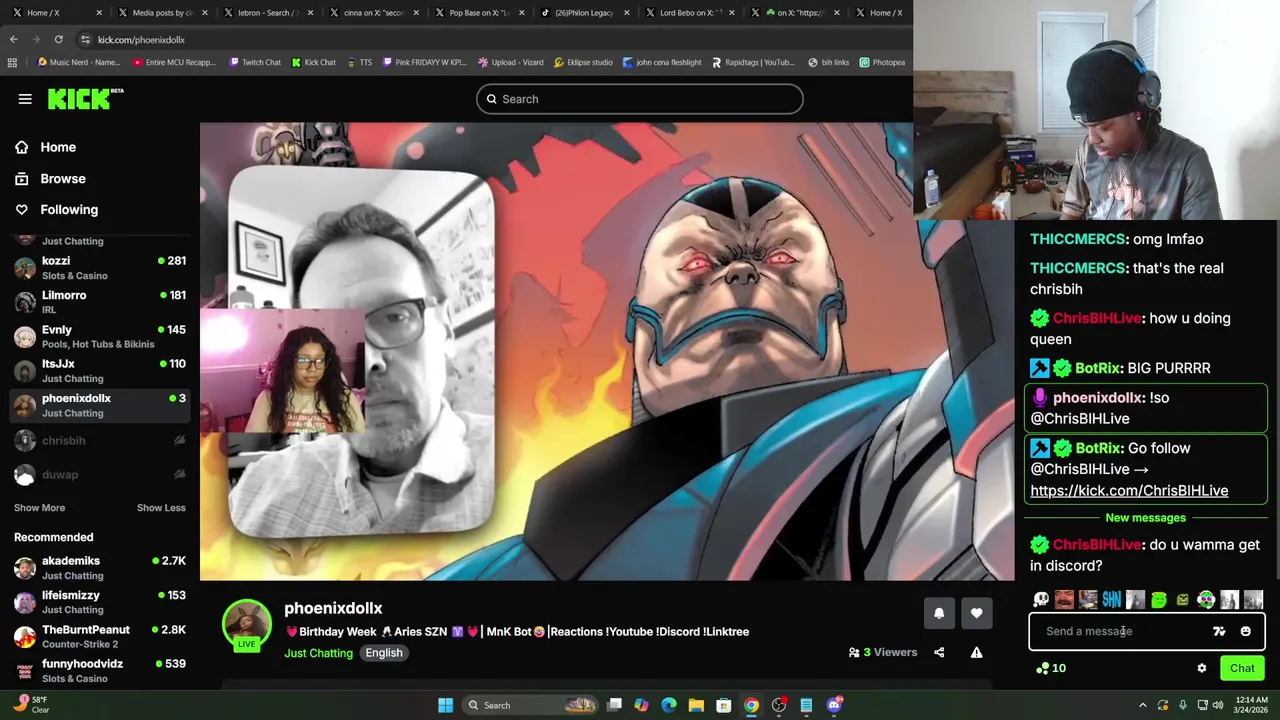Open the Browse page in sidebar
This screenshot has height=720, width=1280.
coord(50,178)
